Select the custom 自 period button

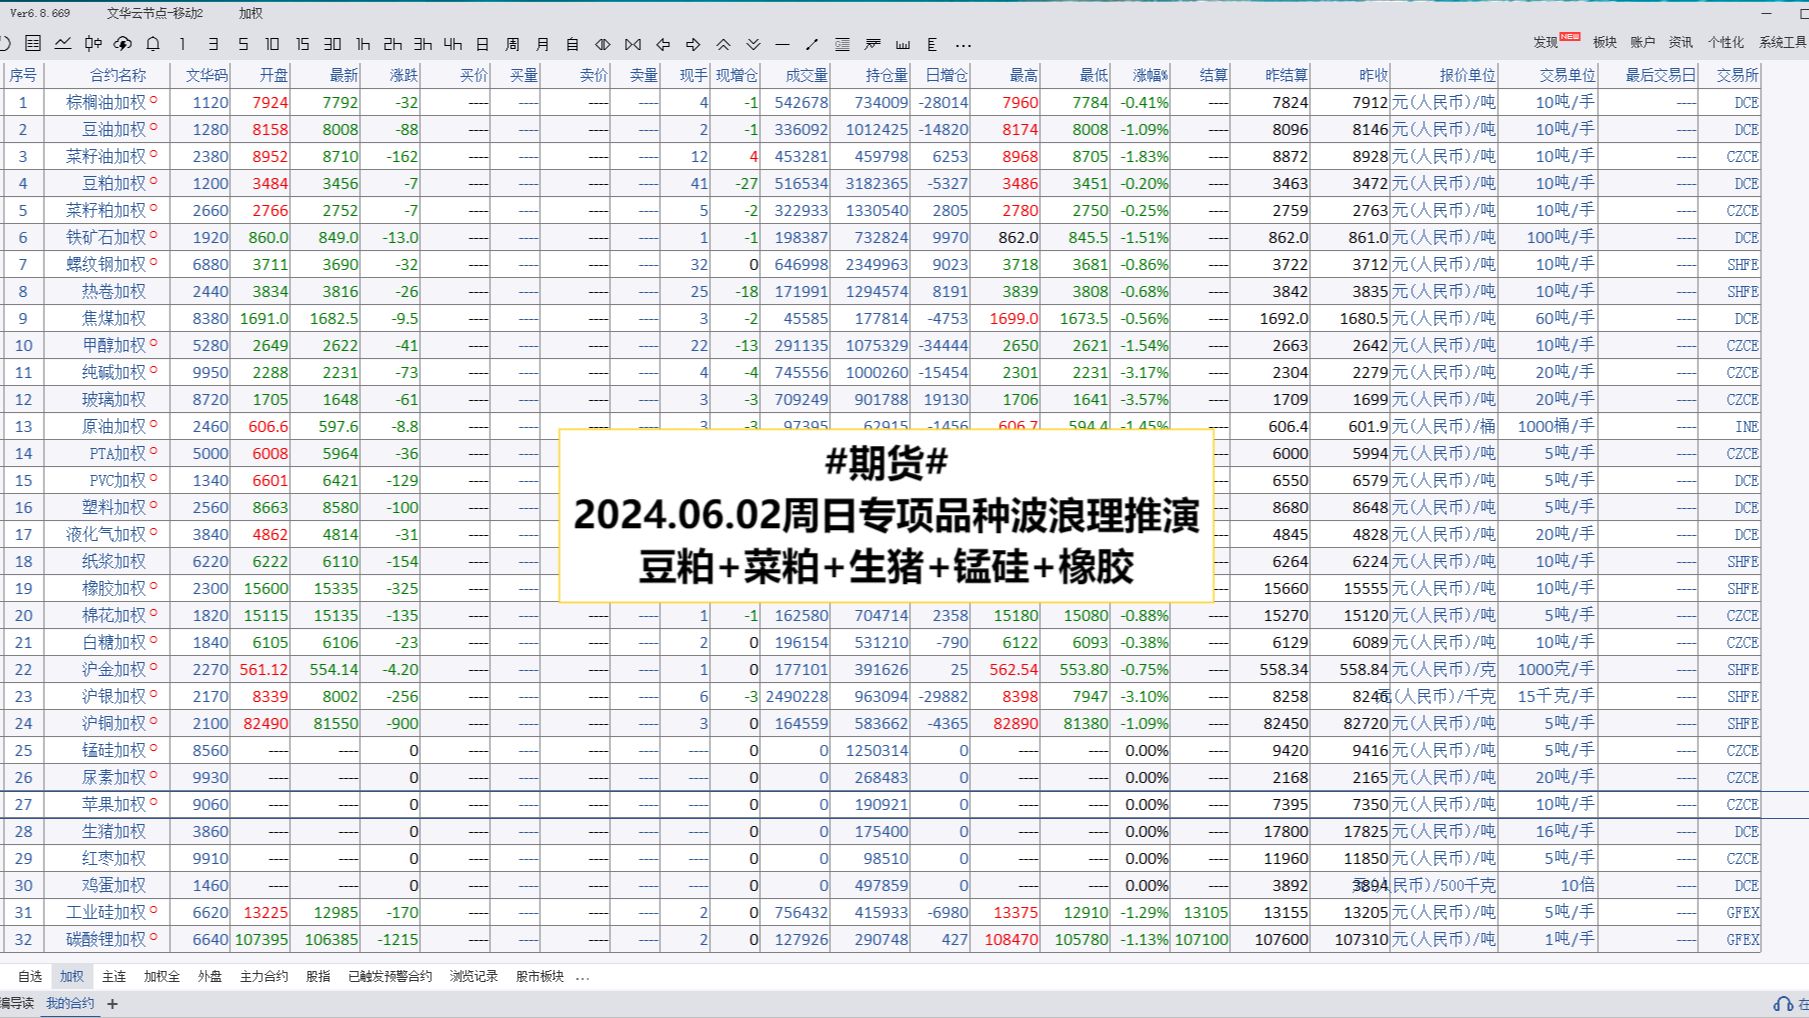tap(572, 44)
